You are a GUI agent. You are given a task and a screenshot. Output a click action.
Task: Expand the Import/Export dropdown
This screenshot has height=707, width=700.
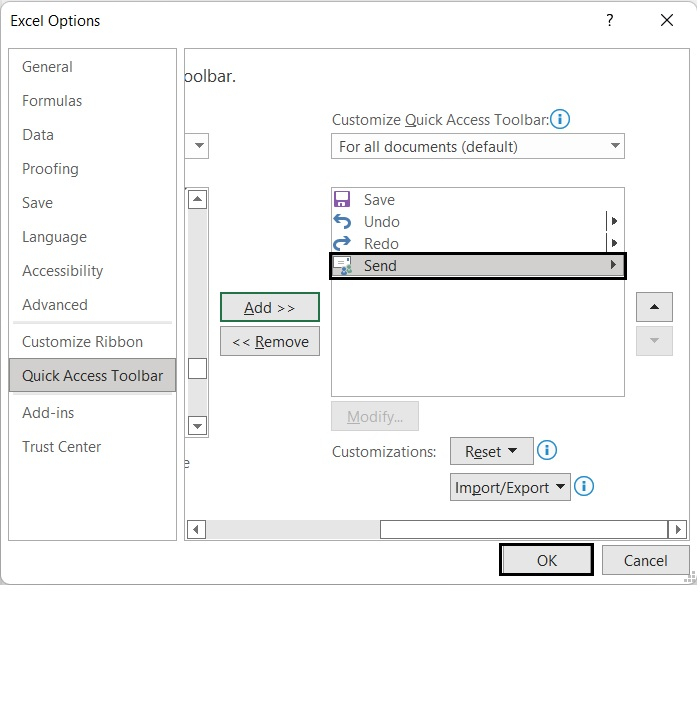point(510,488)
